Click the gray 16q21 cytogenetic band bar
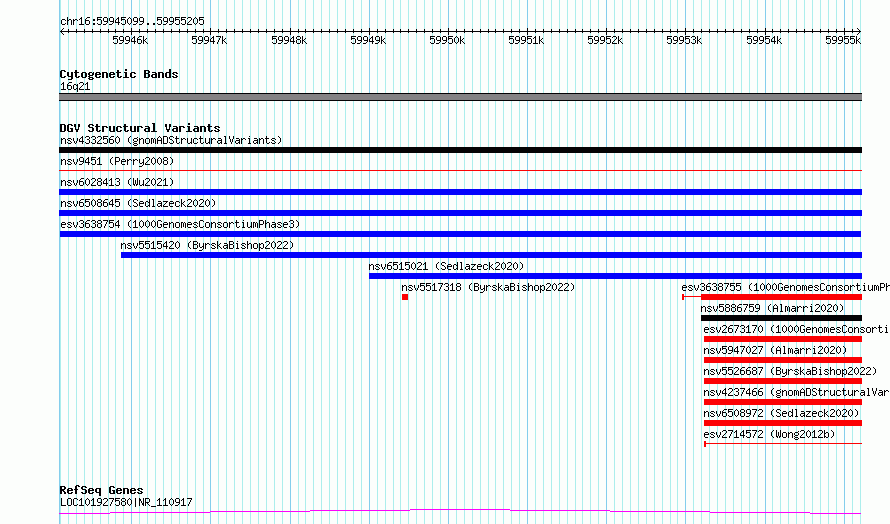Screen dimensions: 890x524 click(x=460, y=97)
